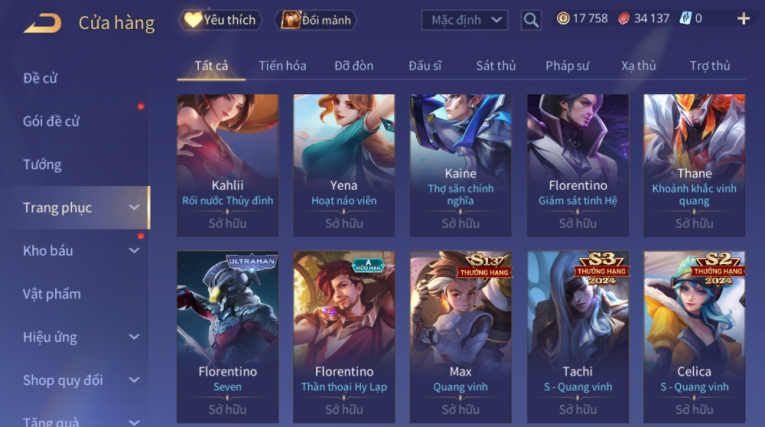This screenshot has width=765, height=427.
Task: Open the Tướng sidebar menu item
Action: click(x=42, y=164)
